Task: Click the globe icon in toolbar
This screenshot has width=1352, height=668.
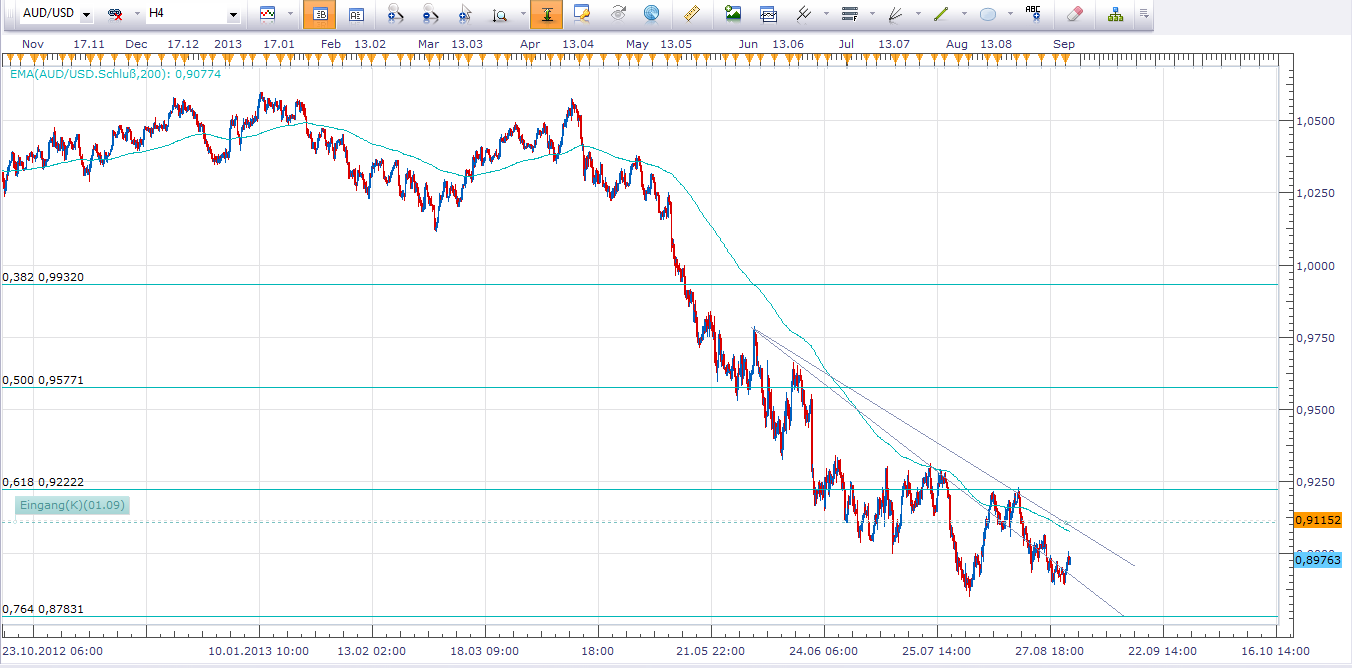Action: tap(652, 15)
